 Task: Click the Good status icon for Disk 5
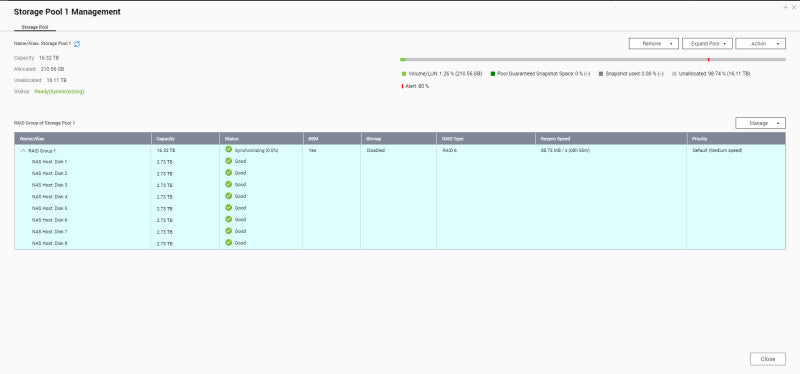pos(229,208)
